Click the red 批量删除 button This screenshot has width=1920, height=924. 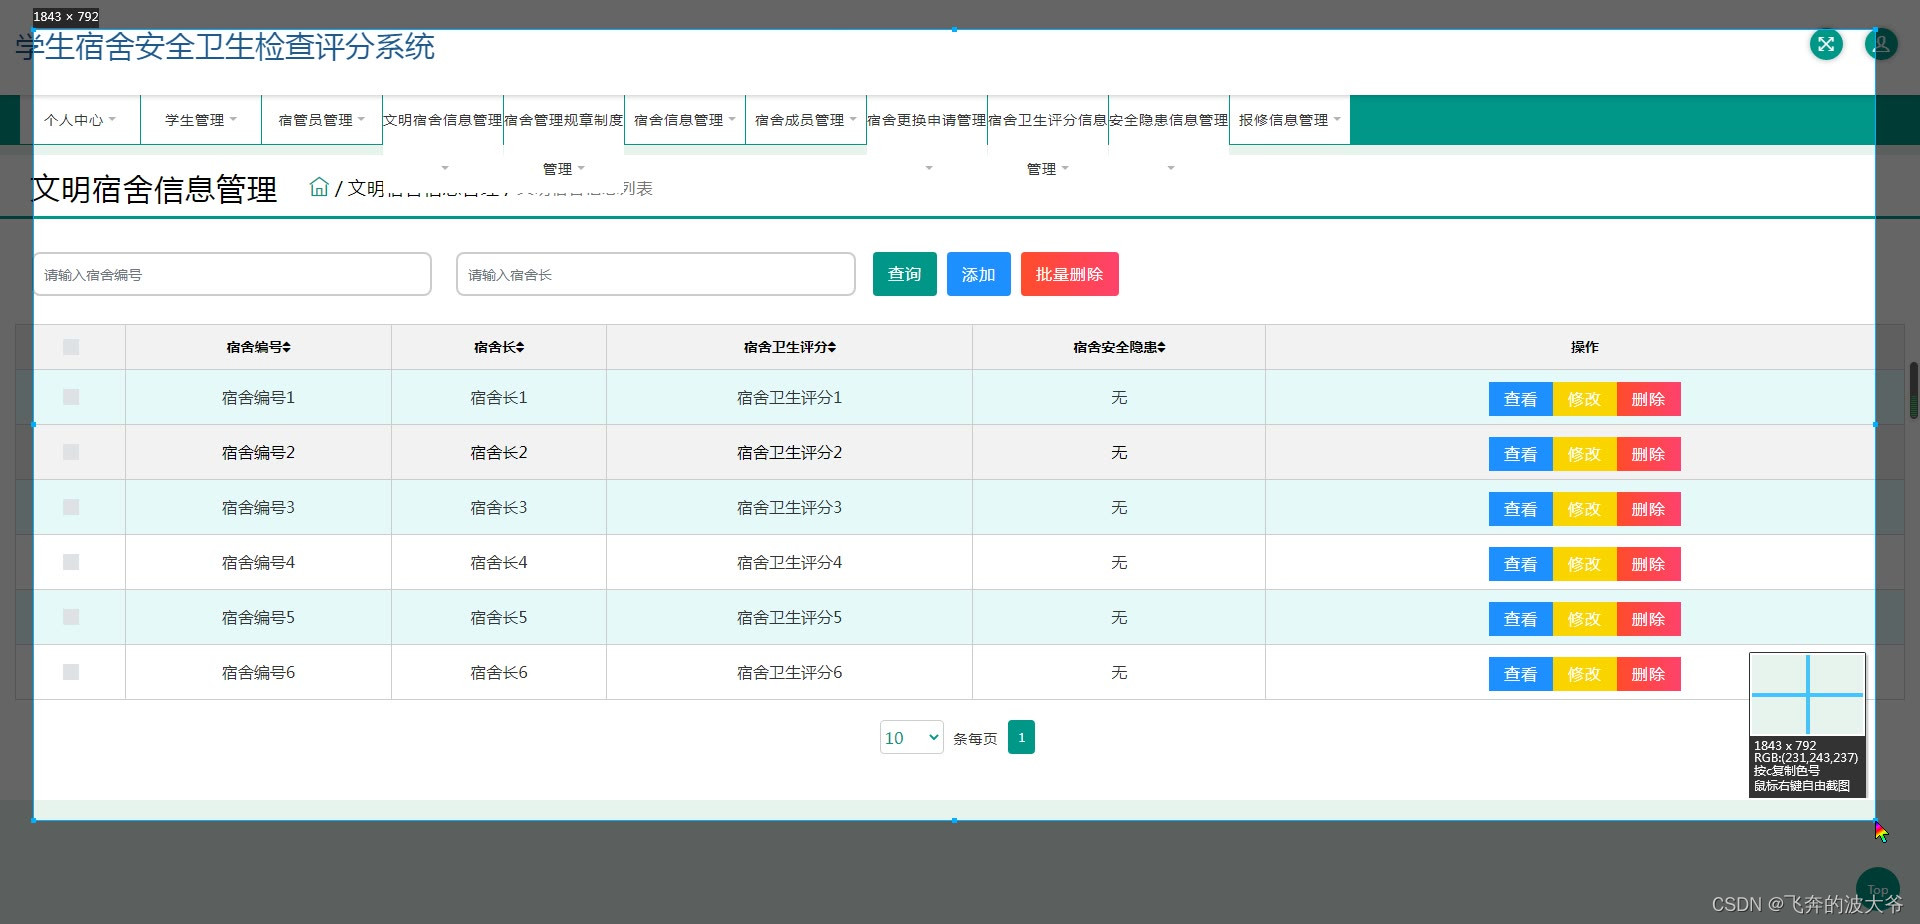[x=1070, y=274]
